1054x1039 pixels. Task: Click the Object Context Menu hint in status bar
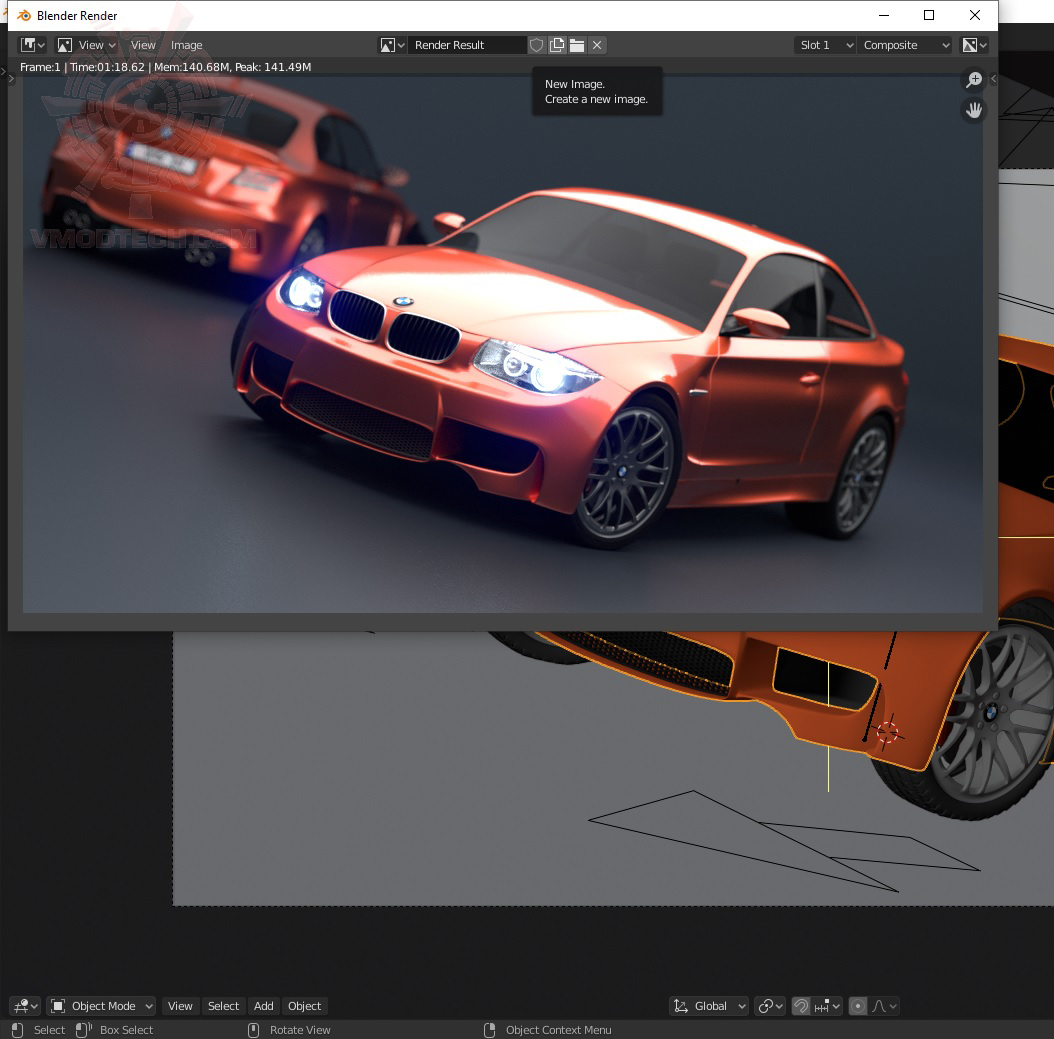(548, 1030)
